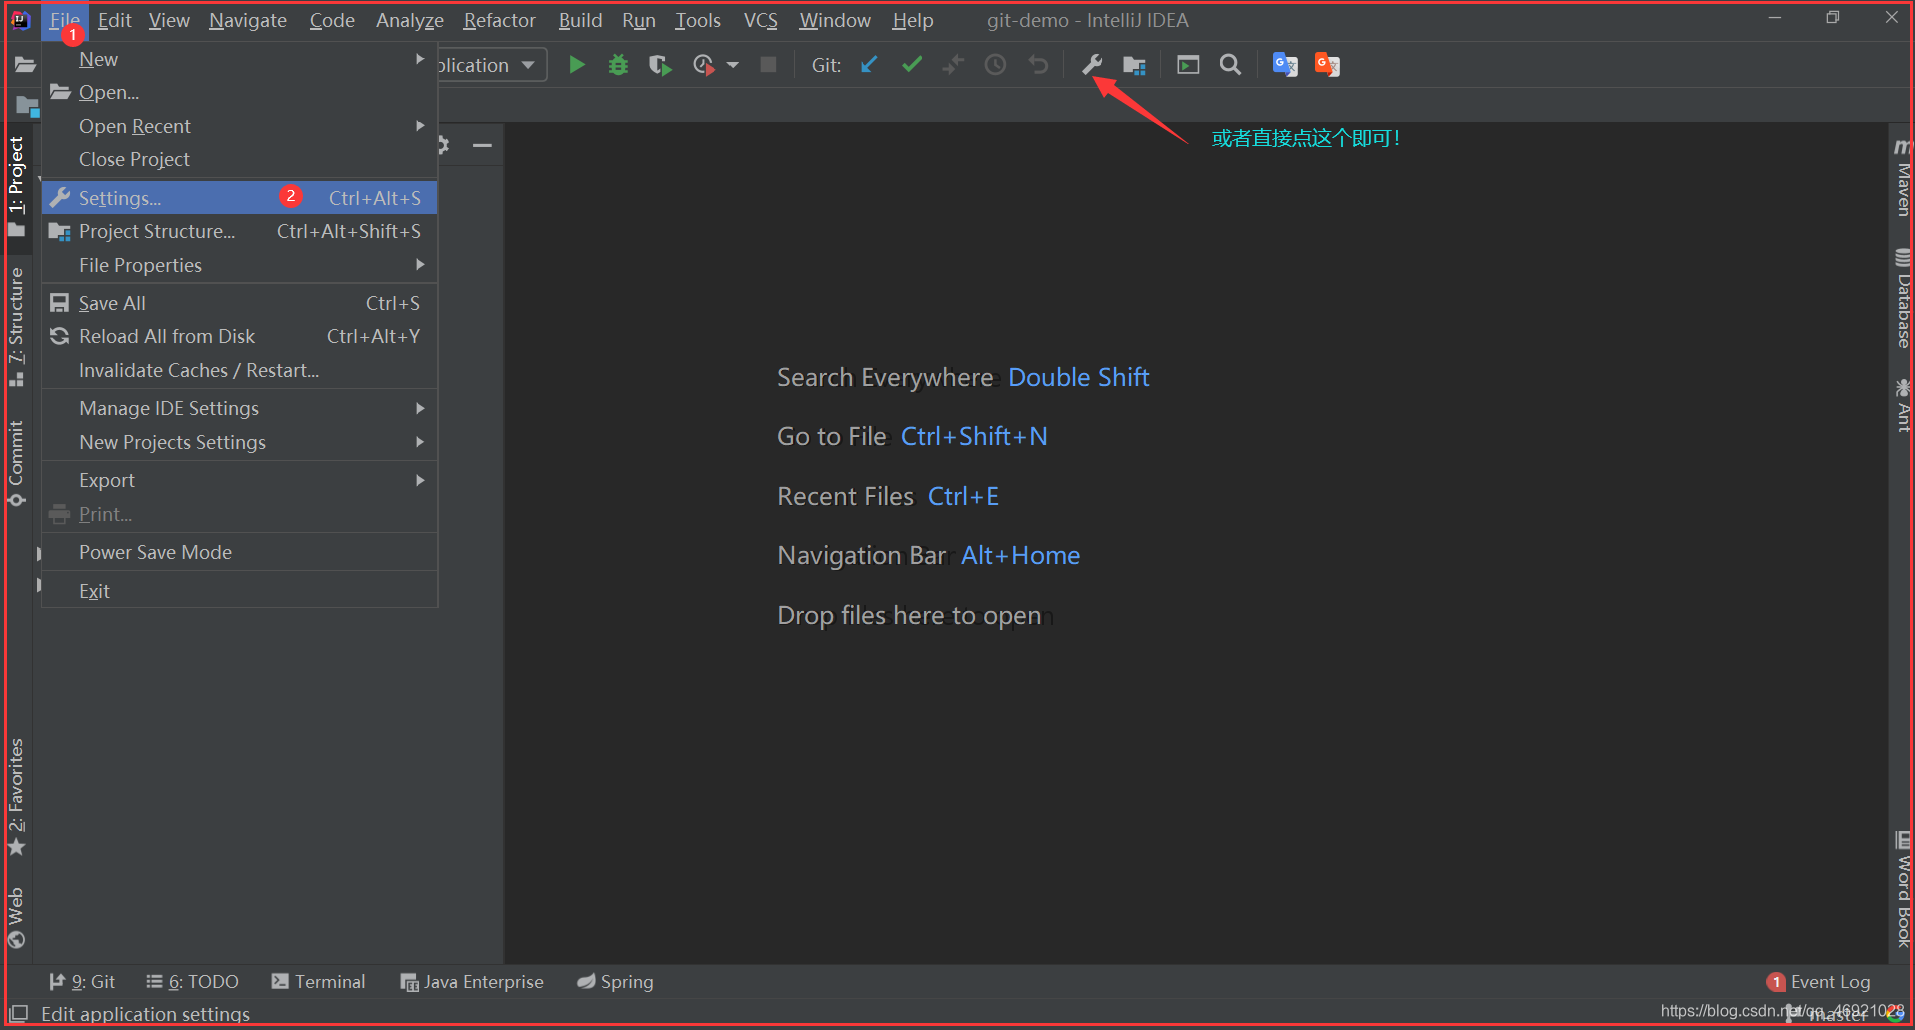Click Git Show History clock icon
Screen dimensions: 1915x1030
(x=995, y=65)
